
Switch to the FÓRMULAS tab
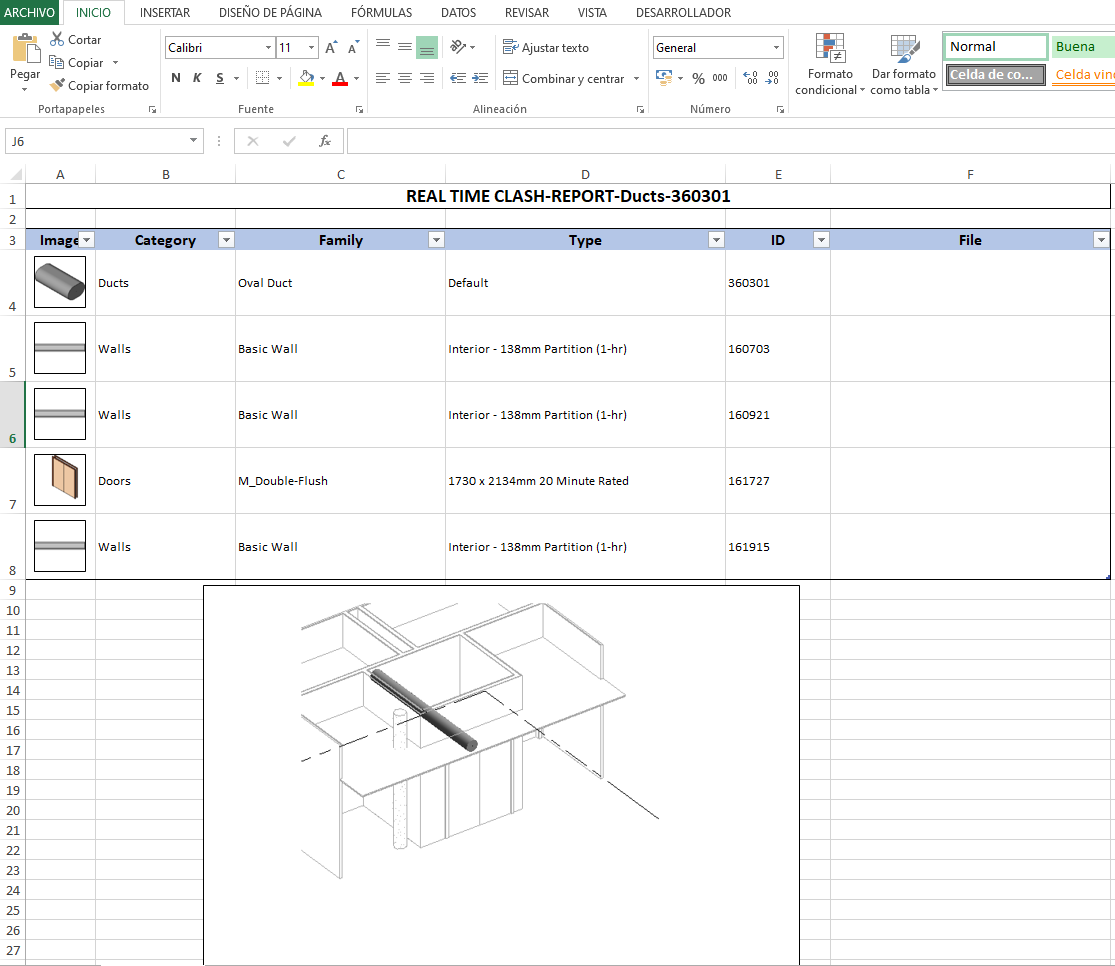[381, 12]
